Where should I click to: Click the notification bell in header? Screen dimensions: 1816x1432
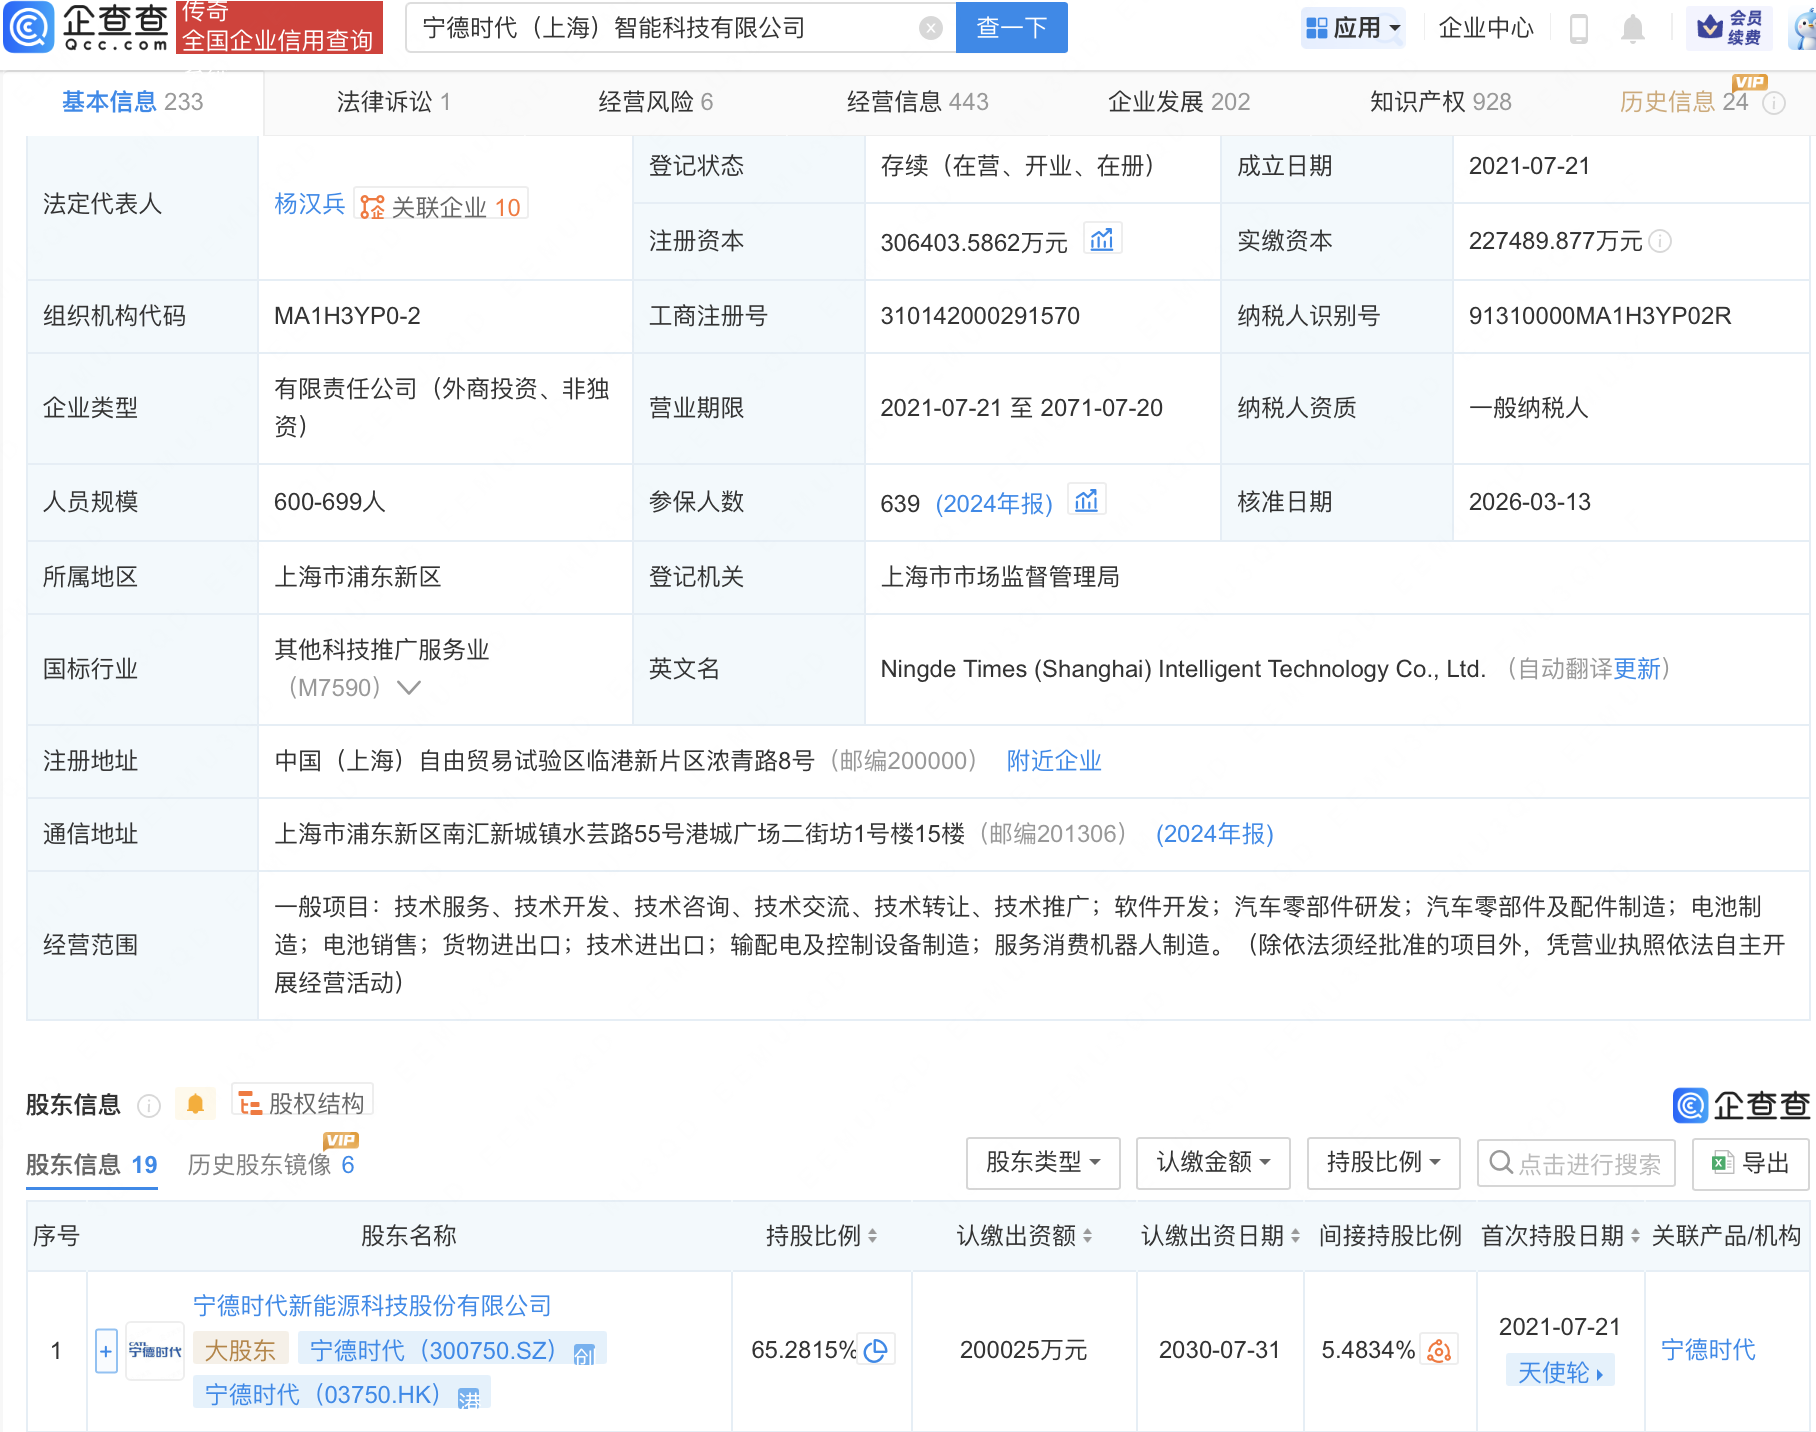(1632, 29)
